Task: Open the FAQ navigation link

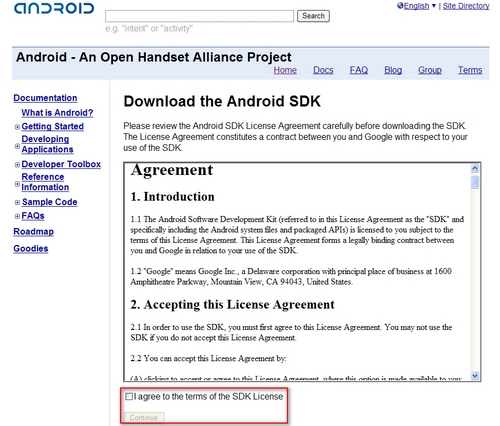Action: pos(359,70)
